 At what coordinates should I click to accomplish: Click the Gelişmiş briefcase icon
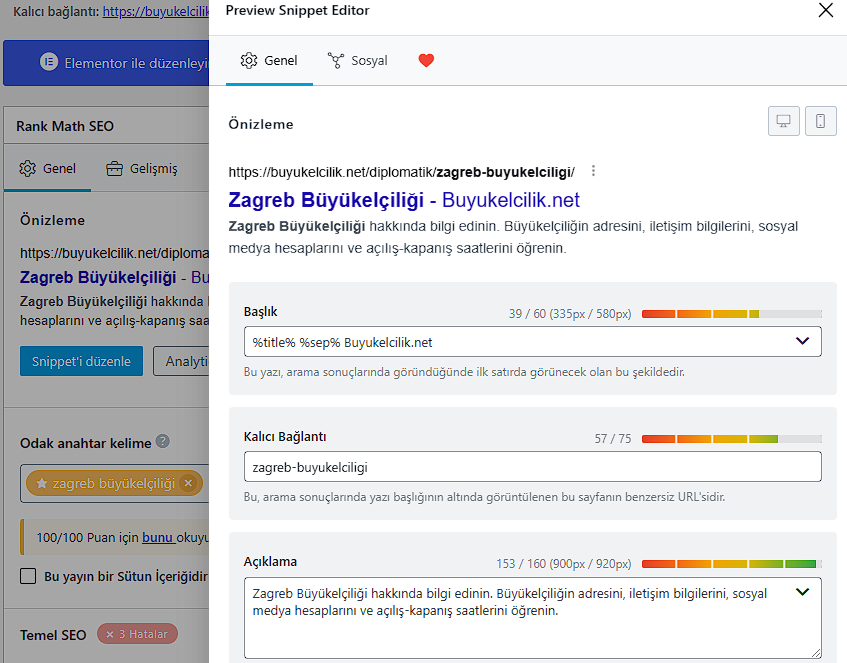pyautogui.click(x=114, y=169)
